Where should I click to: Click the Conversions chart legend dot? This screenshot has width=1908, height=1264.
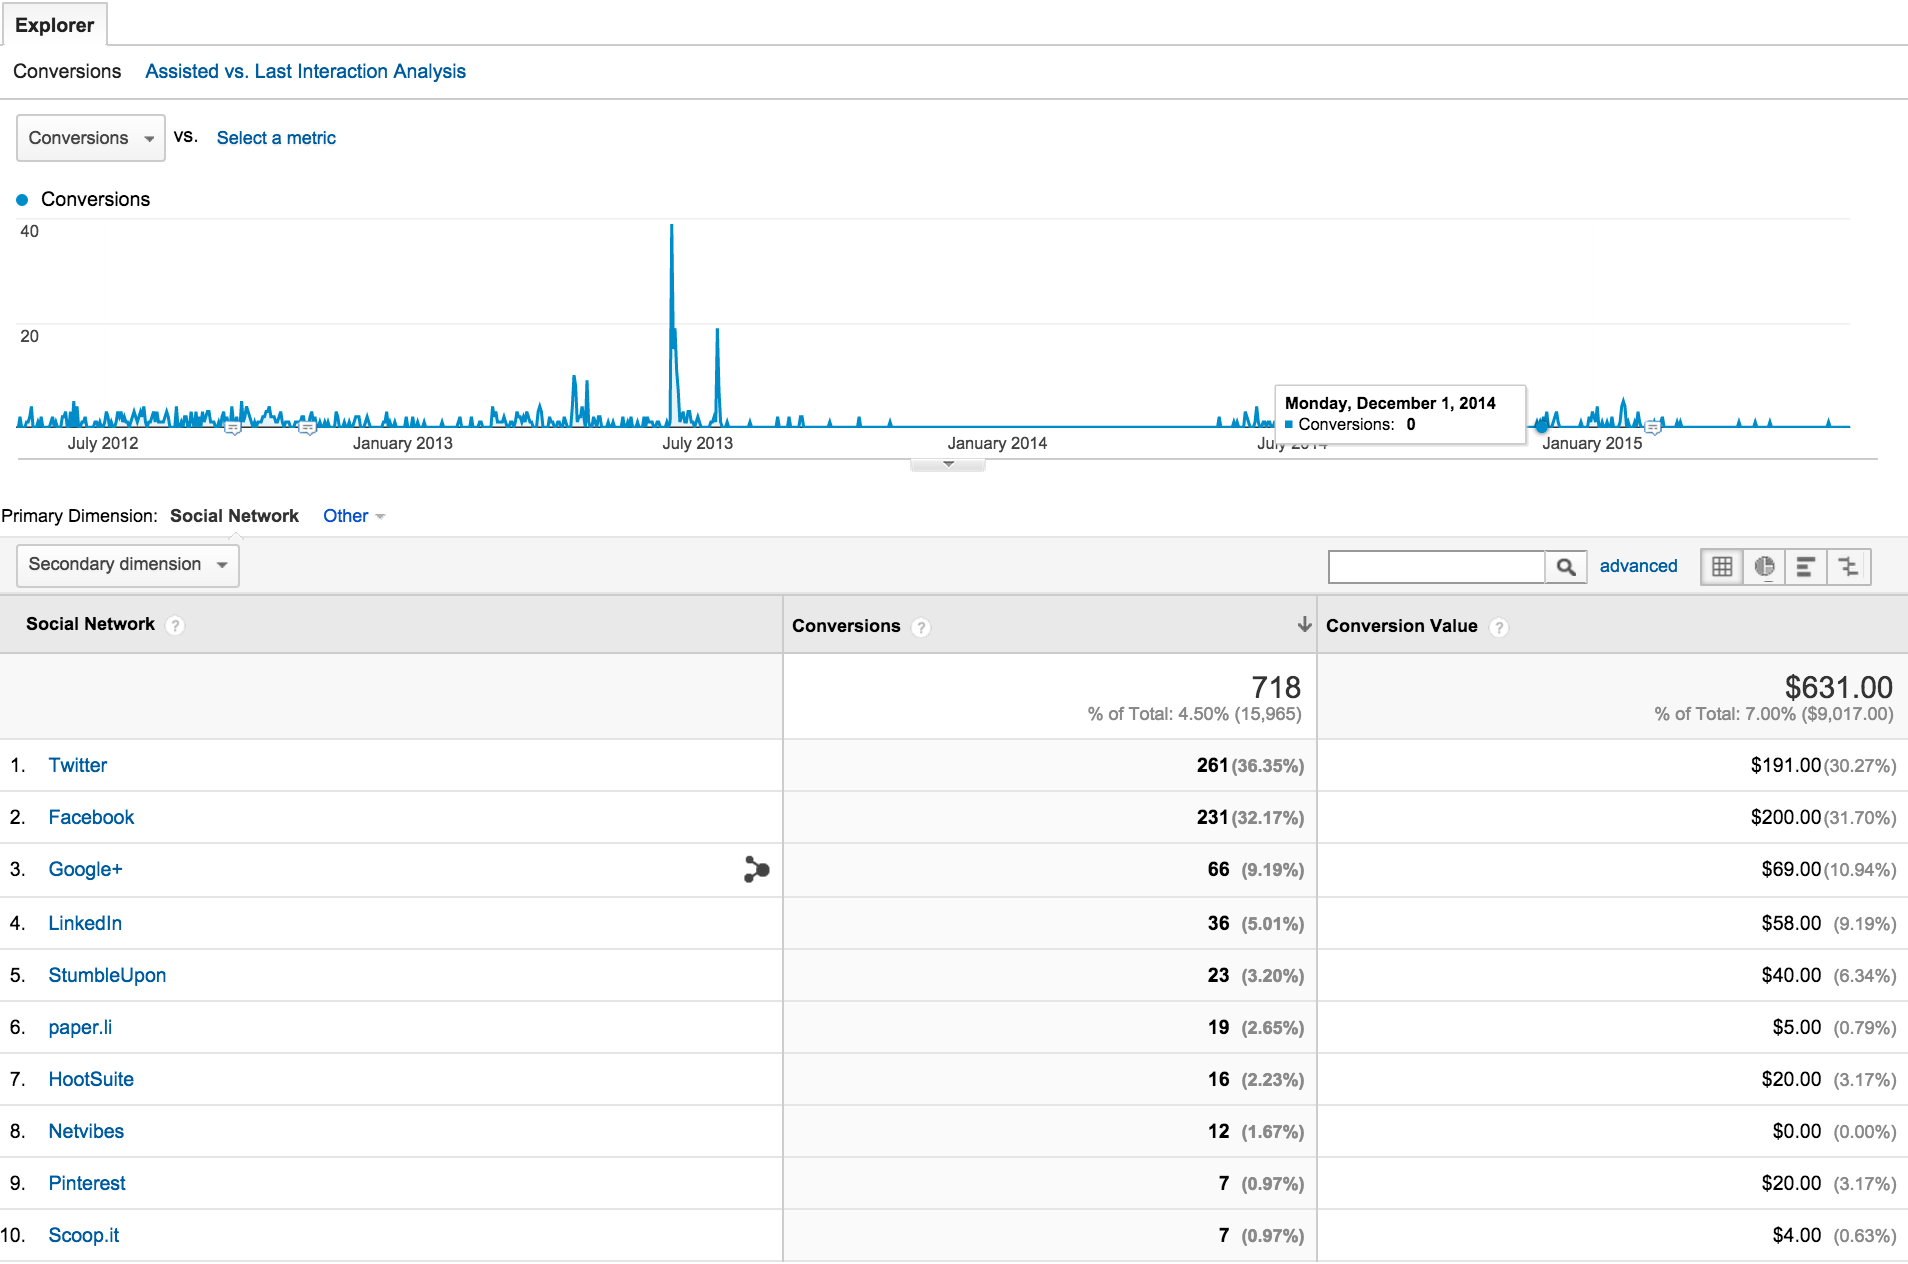pos(22,200)
